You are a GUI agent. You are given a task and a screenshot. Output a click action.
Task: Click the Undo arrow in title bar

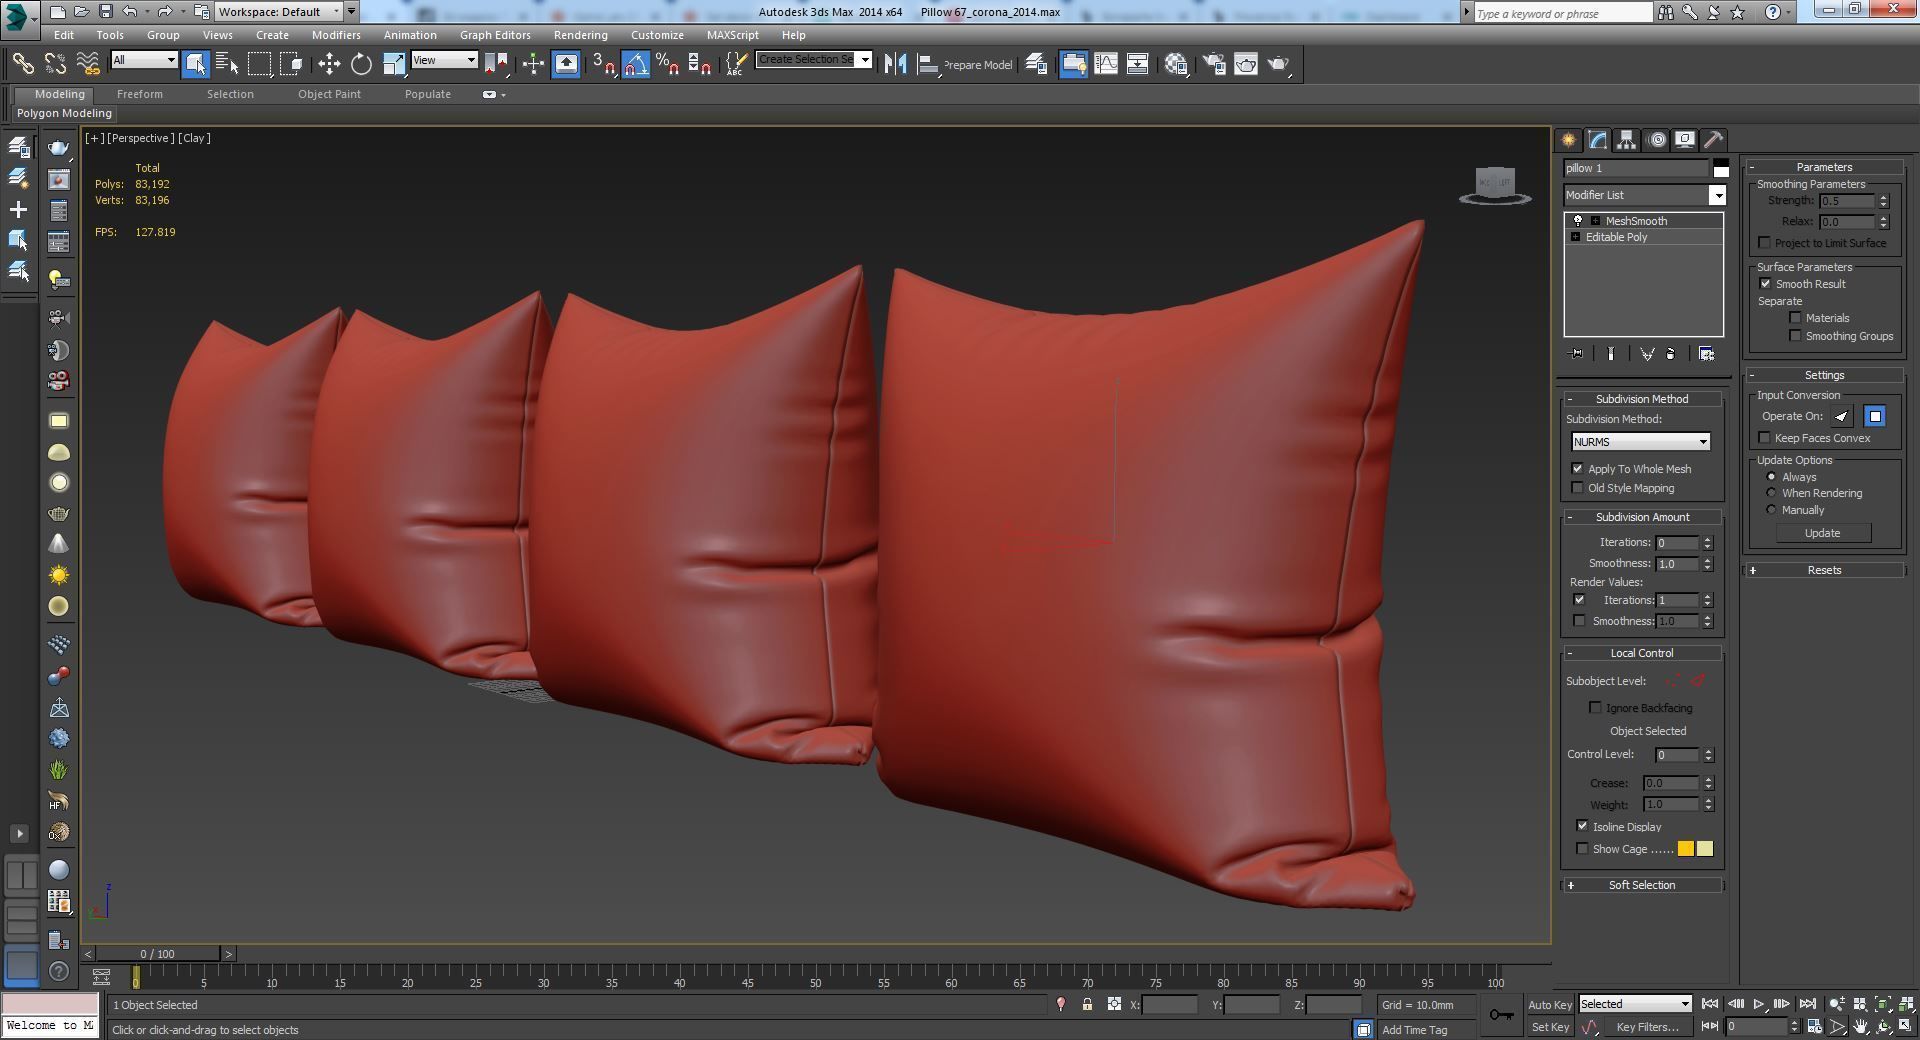pos(130,12)
